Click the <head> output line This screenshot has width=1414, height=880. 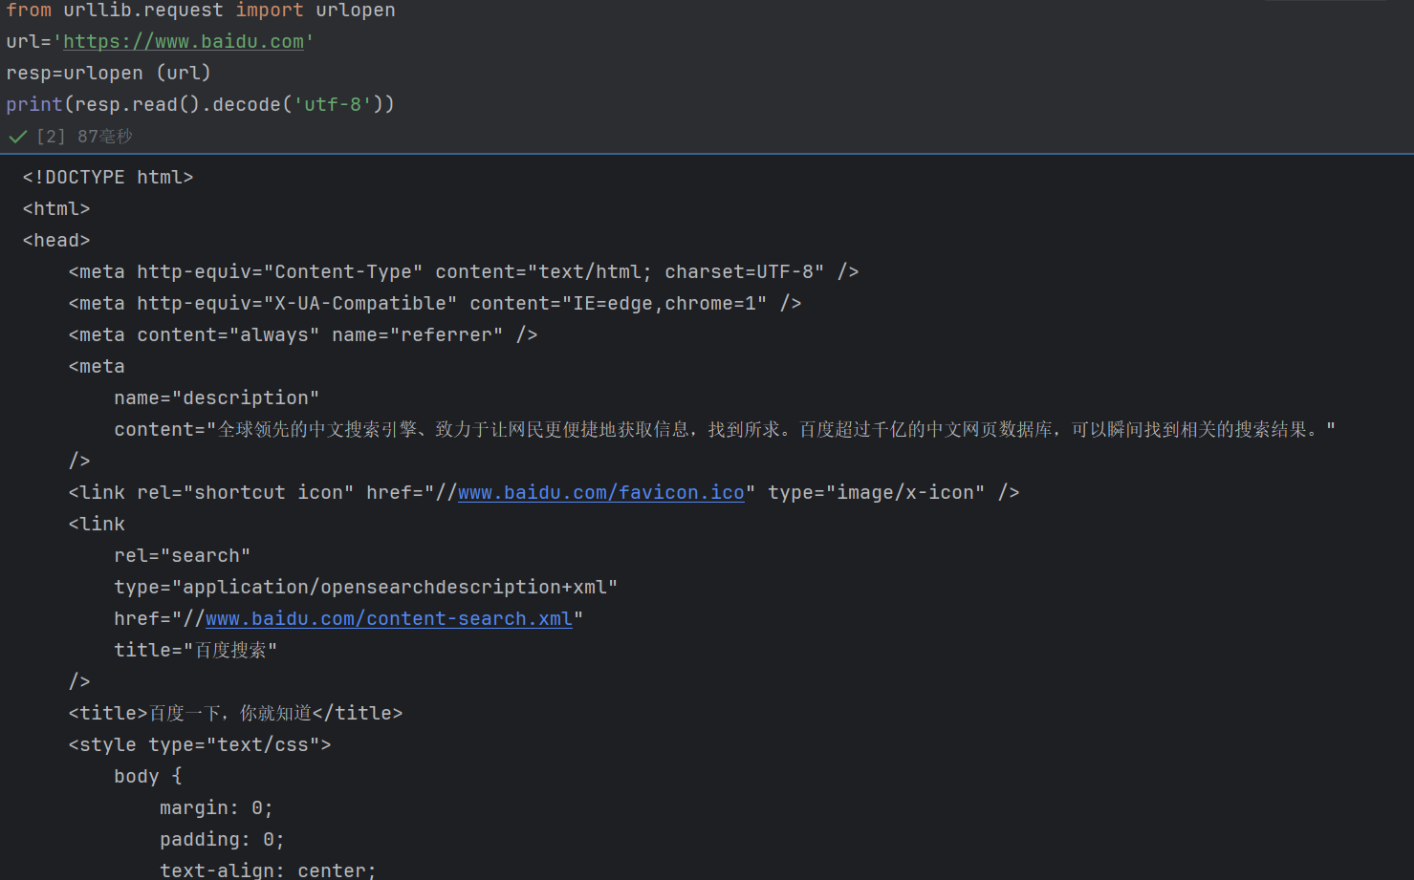[x=56, y=240]
